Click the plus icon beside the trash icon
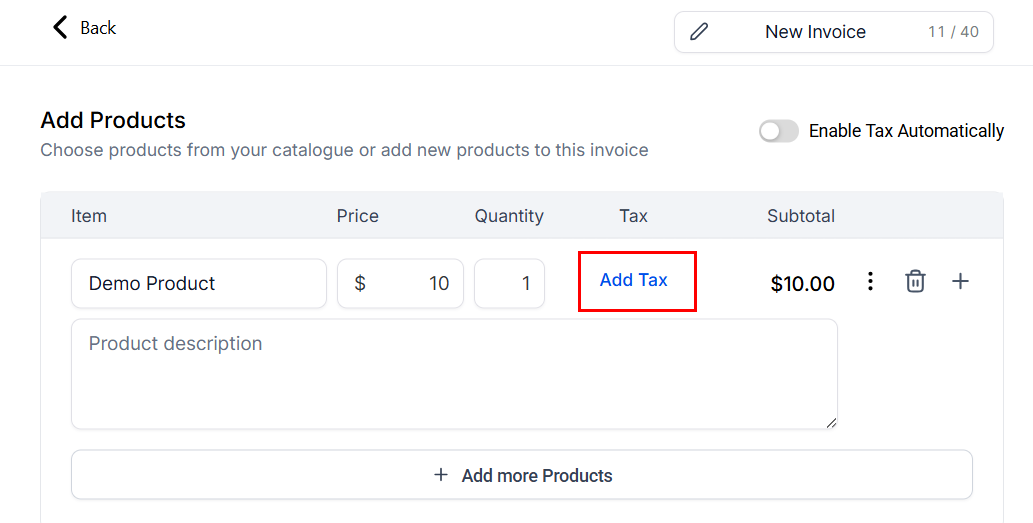The width and height of the screenshot is (1033, 523). pyautogui.click(x=960, y=282)
